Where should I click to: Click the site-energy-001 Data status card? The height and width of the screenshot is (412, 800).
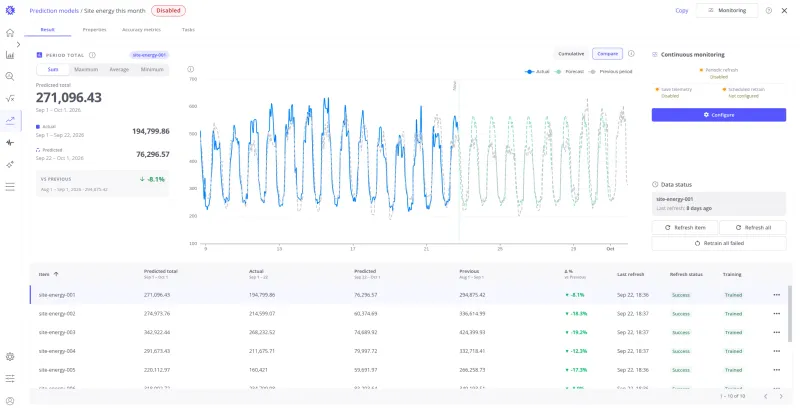718,204
